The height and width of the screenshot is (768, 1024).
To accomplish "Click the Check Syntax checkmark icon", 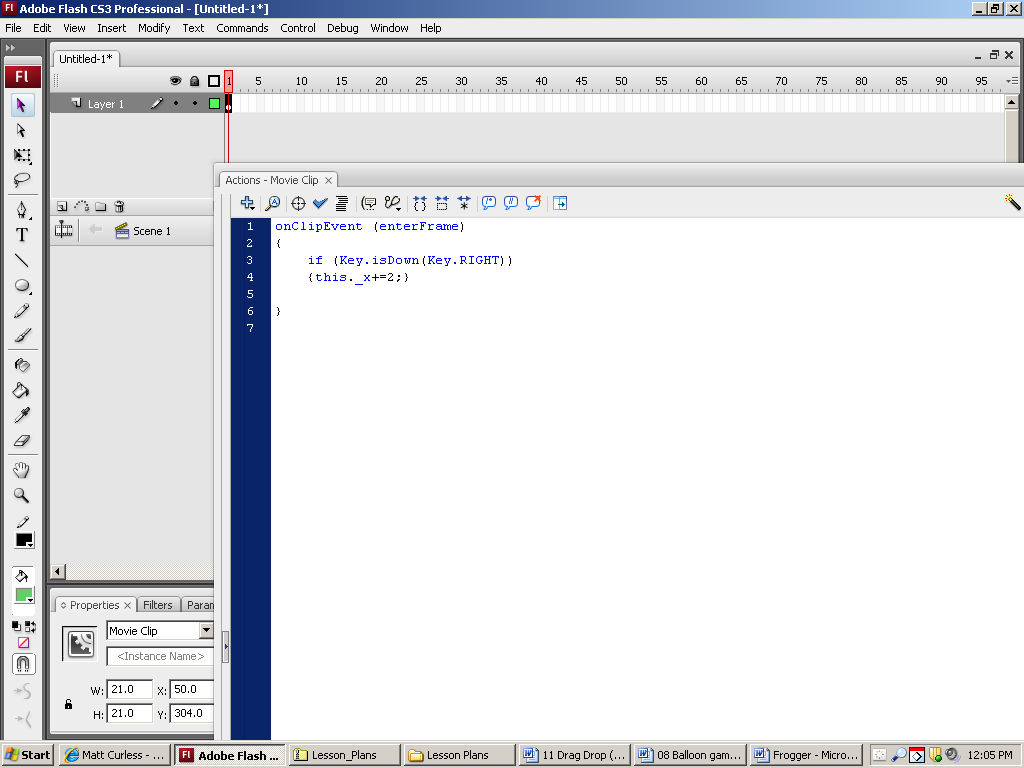I will 320,203.
